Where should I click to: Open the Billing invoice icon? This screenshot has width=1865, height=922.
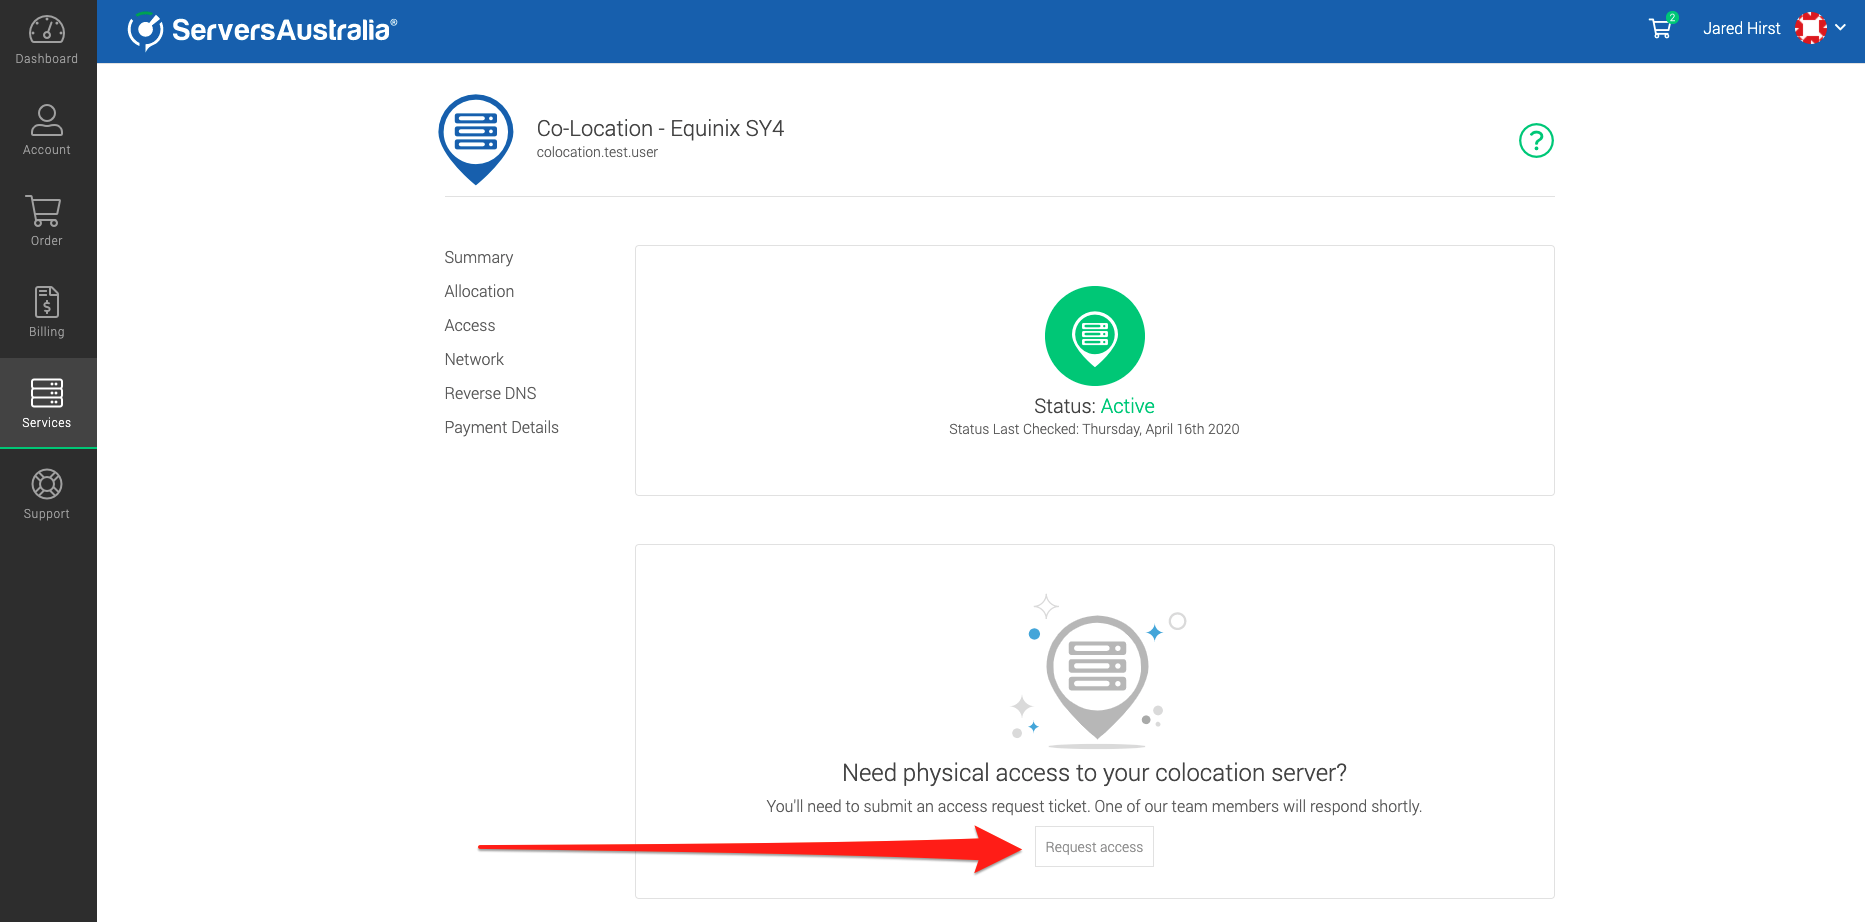47,302
